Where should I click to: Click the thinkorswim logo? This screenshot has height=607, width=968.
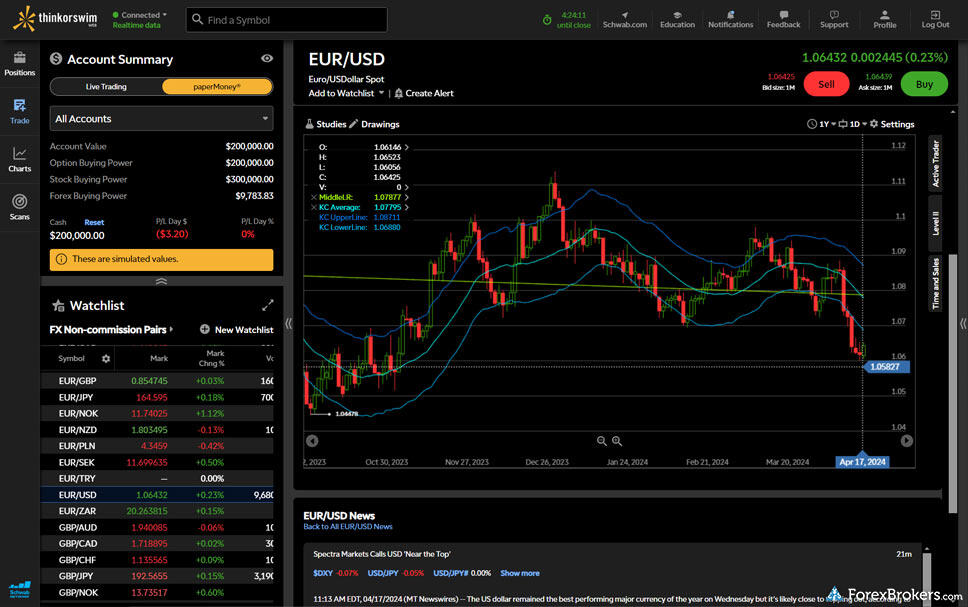point(54,19)
